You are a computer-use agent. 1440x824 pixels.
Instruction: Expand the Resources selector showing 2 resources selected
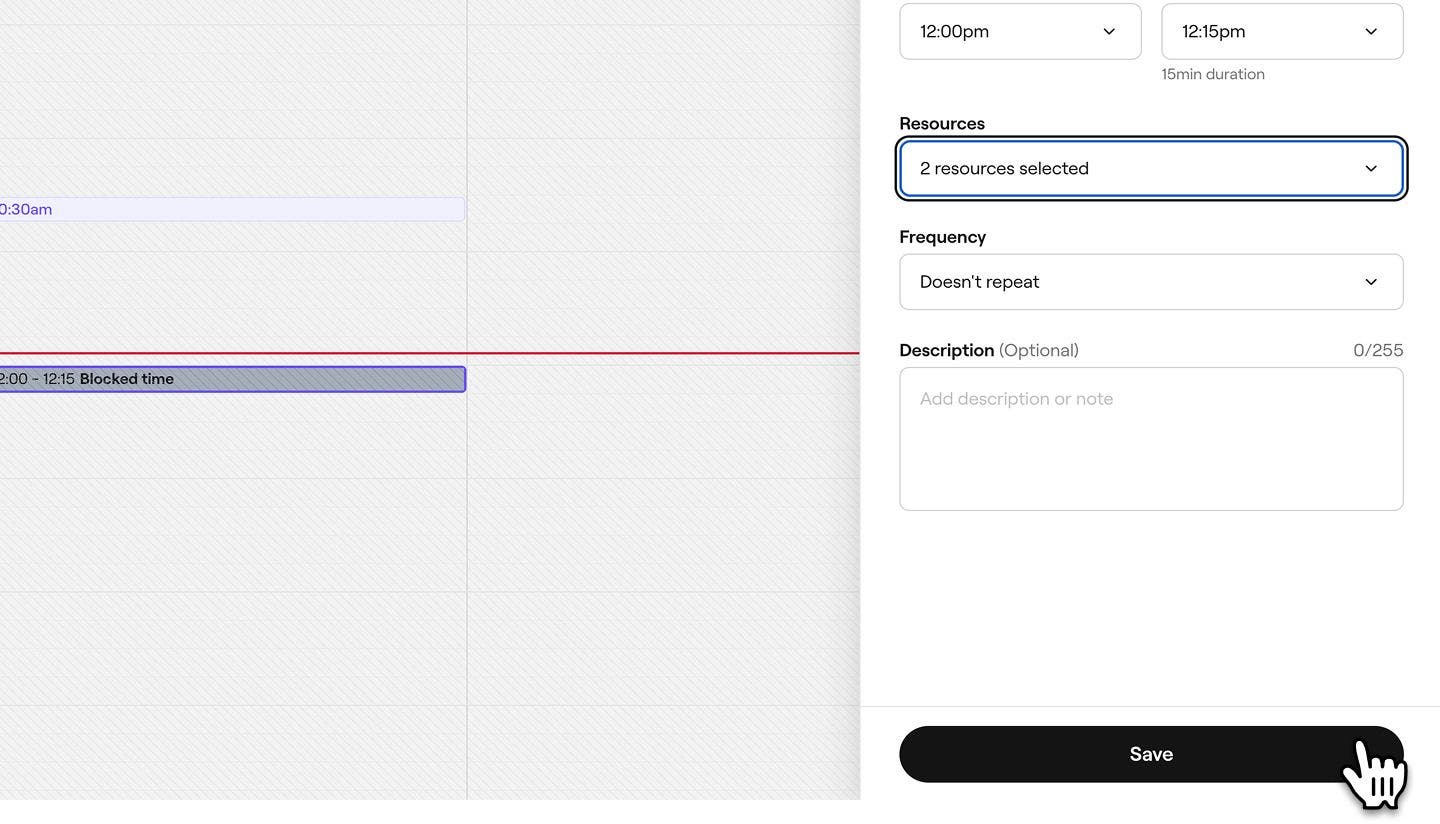[1151, 168]
